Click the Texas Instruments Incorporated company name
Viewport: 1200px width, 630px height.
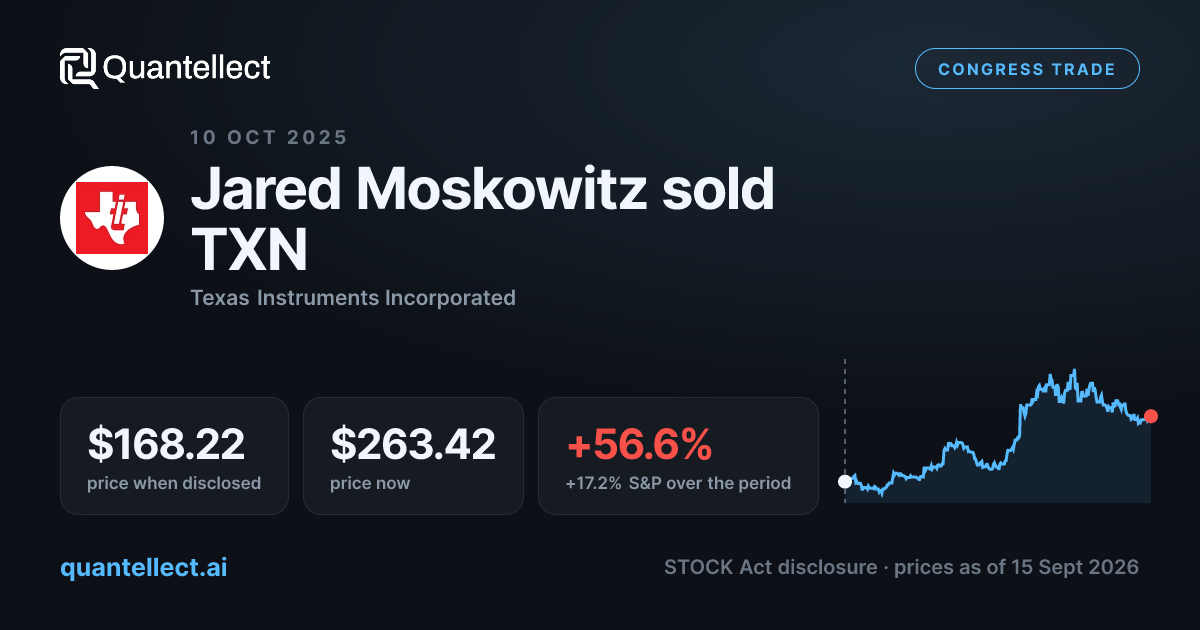tap(353, 297)
